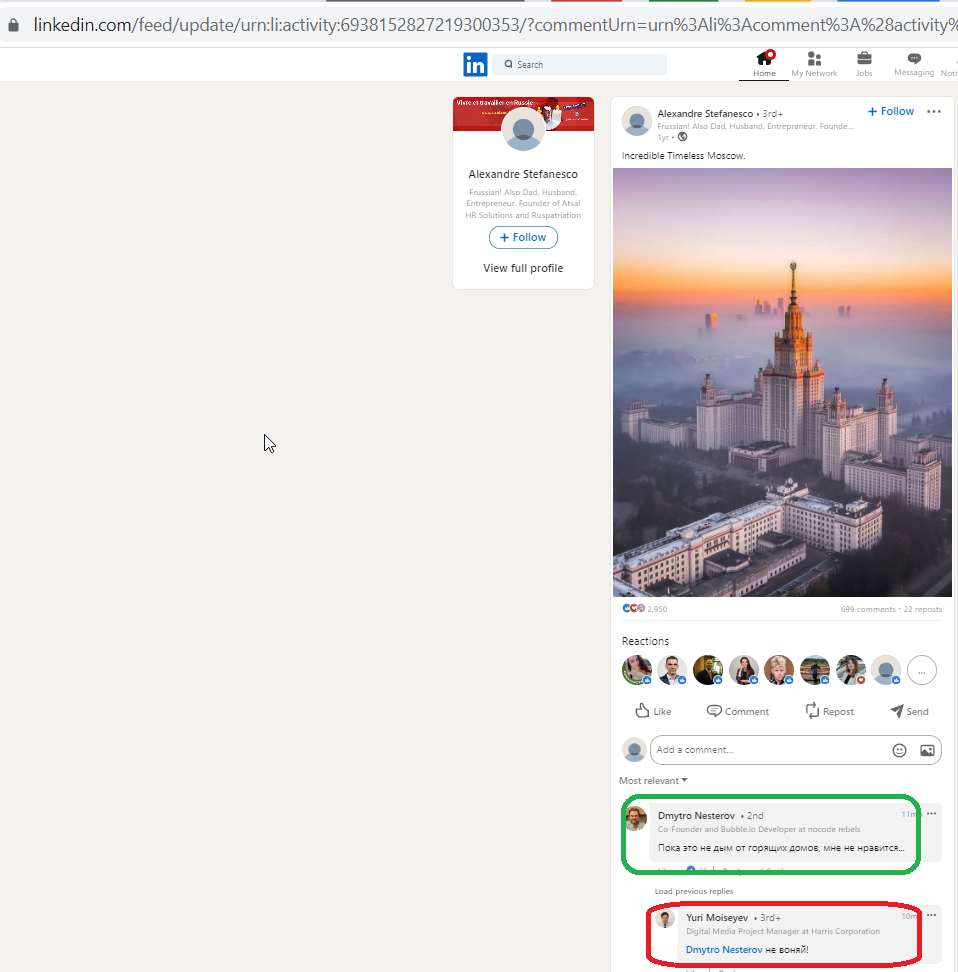Screen dimensions: 958x972
Task: Add image icon in comment box
Action: point(927,751)
